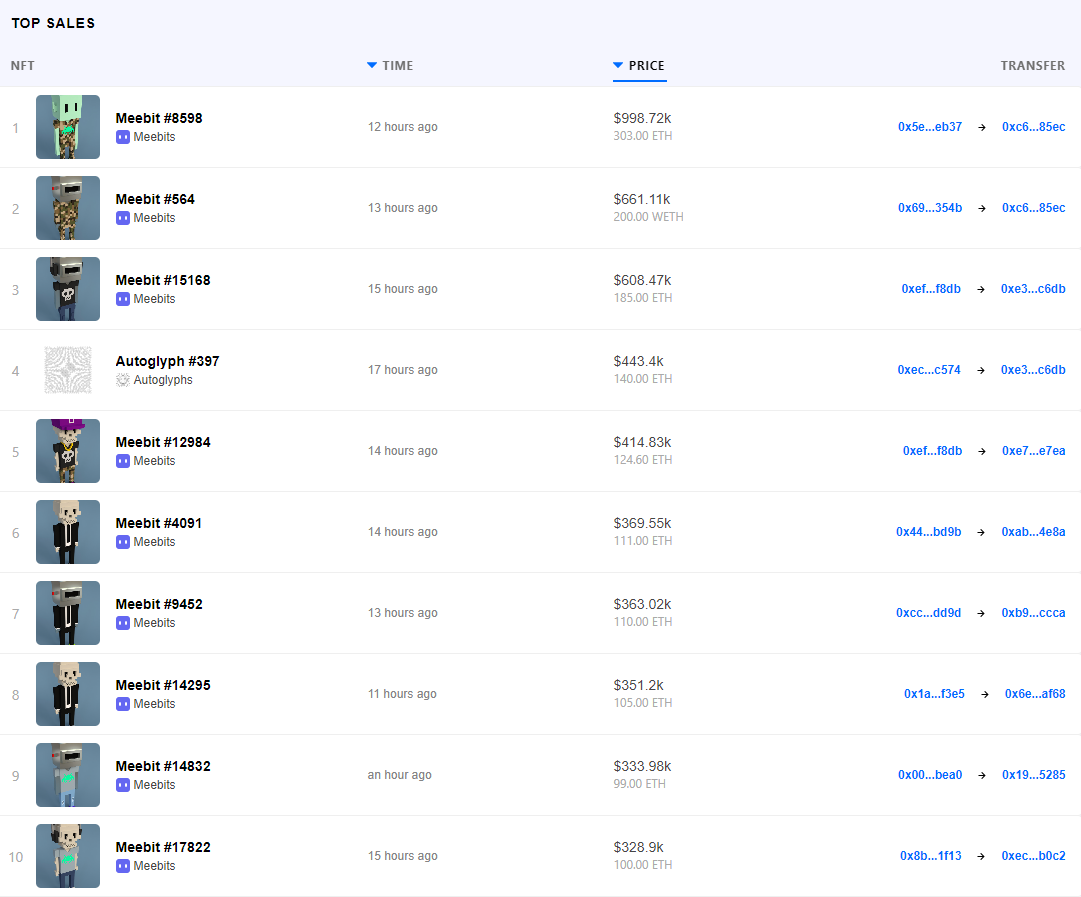This screenshot has width=1081, height=897.
Task: Click Meebits collection icon under Meebit #14832
Action: click(123, 785)
